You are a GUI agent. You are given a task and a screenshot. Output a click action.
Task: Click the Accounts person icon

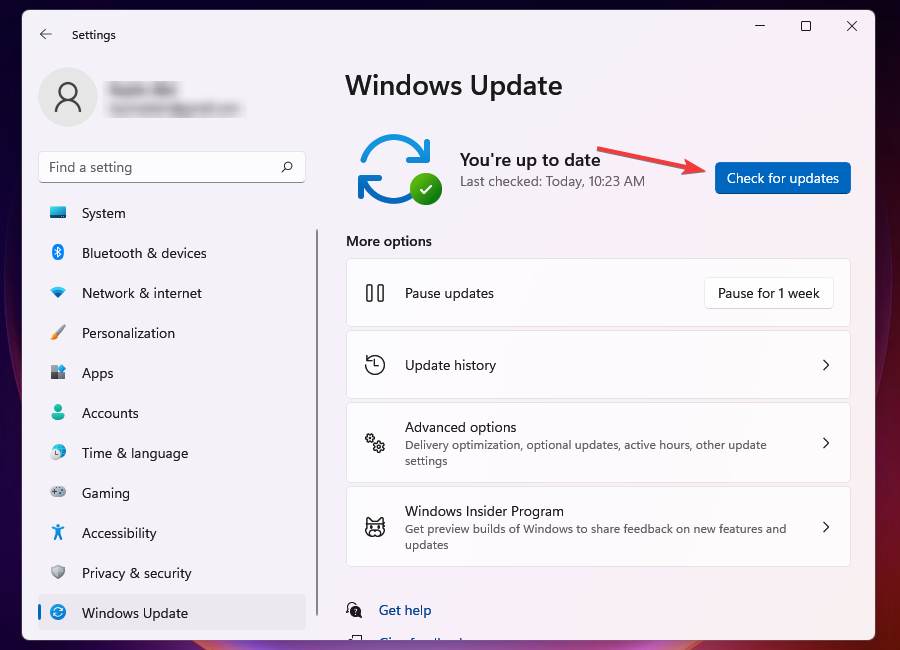58,412
